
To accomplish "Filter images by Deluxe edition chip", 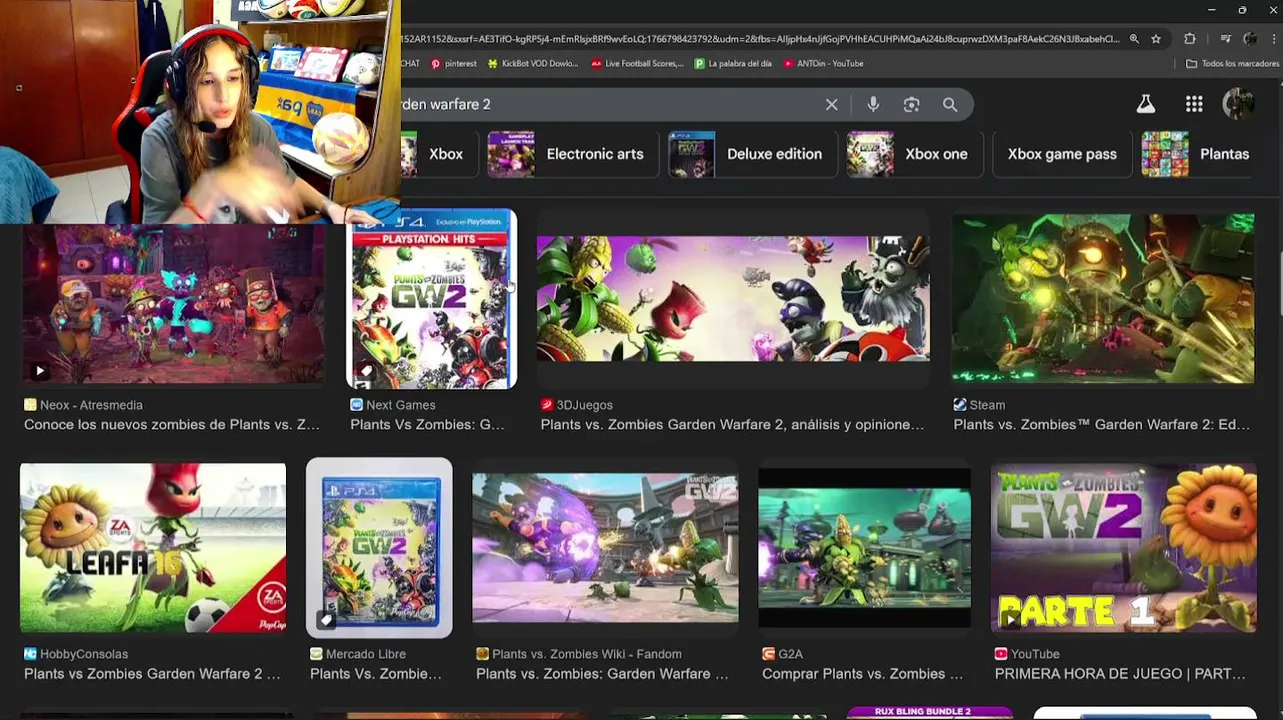I will (752, 154).
